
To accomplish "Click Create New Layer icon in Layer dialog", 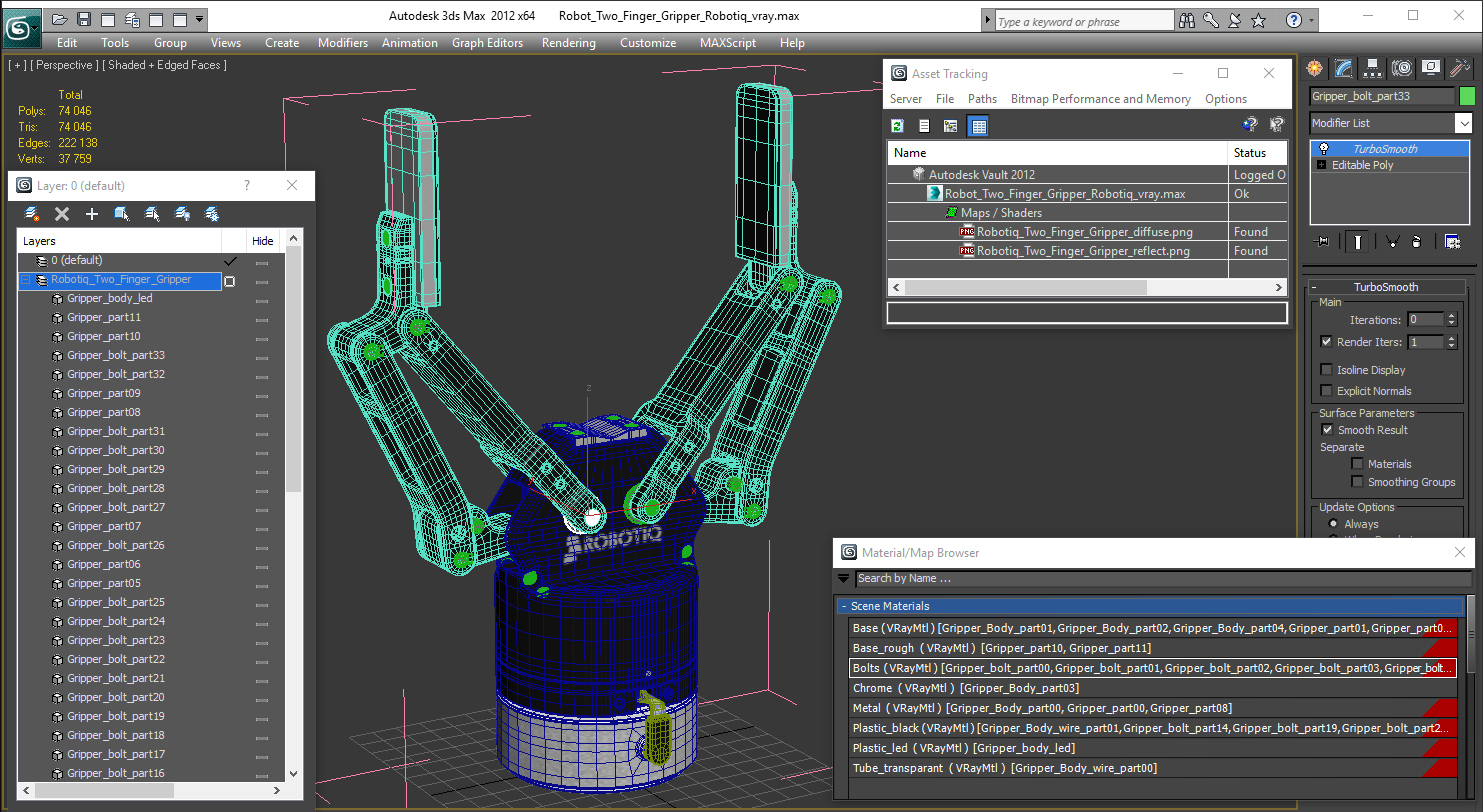I will pos(32,214).
